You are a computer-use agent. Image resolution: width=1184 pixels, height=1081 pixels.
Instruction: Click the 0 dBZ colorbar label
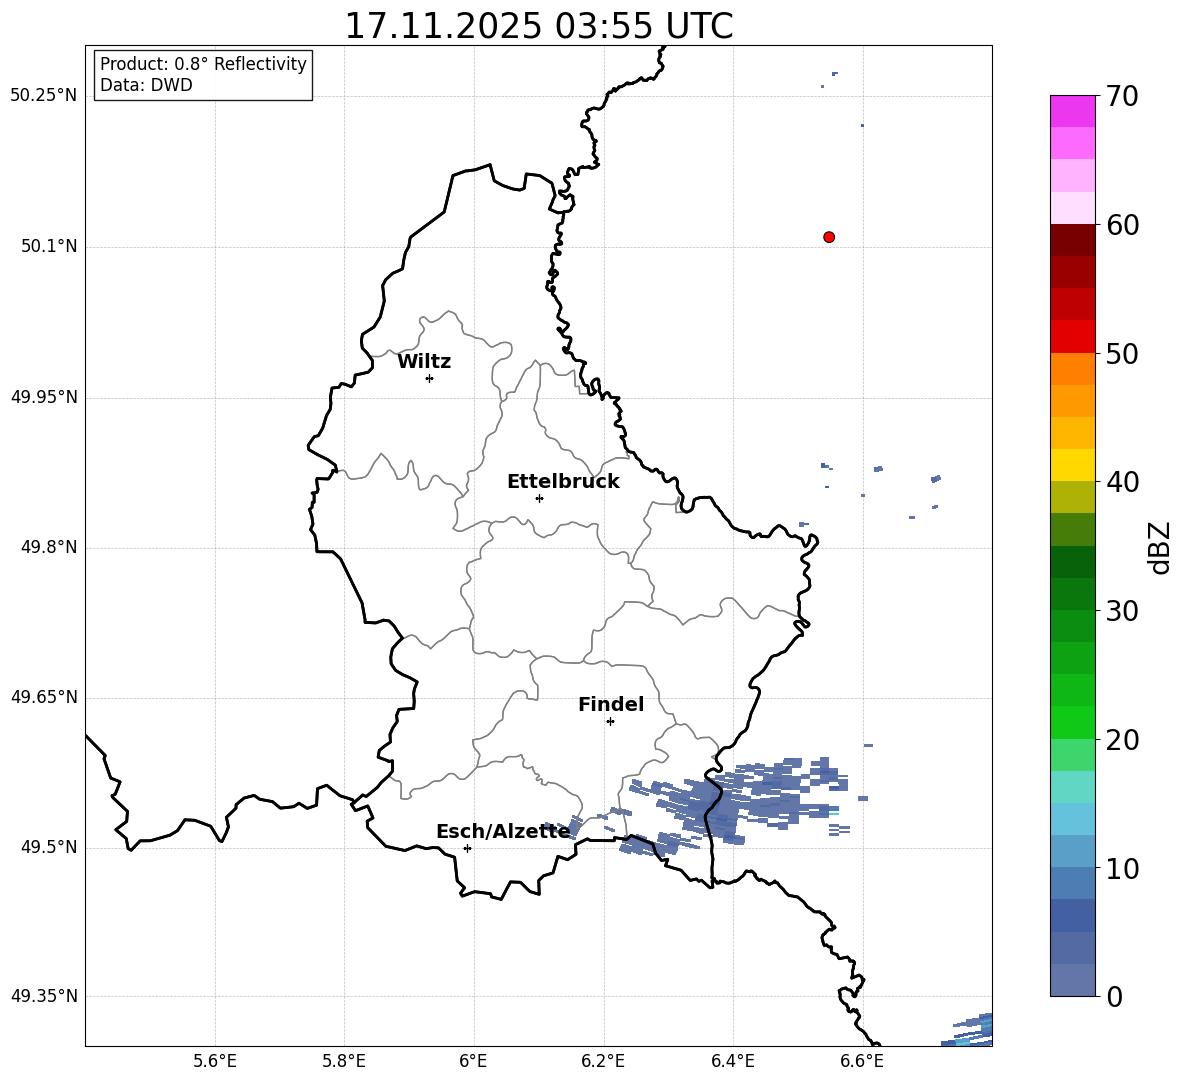click(x=1114, y=996)
